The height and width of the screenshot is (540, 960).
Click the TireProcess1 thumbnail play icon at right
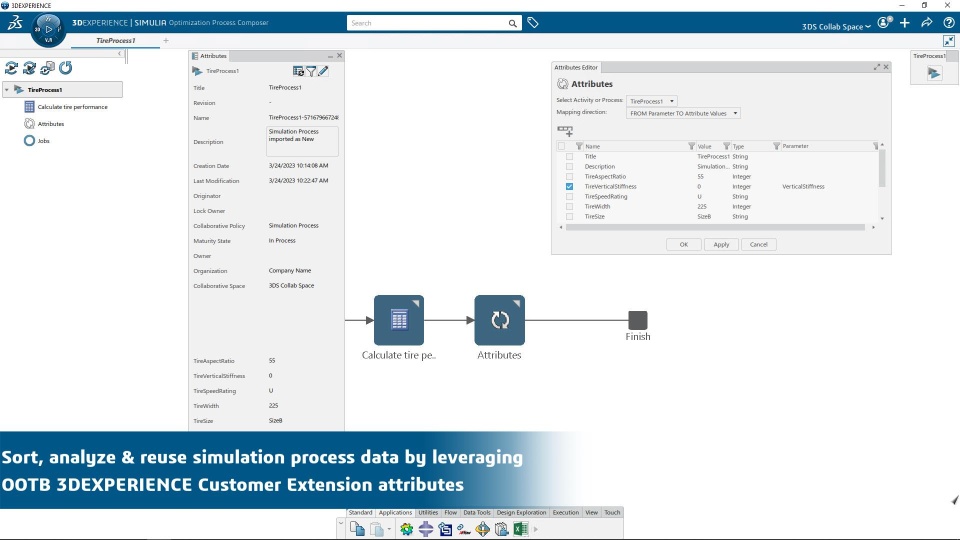click(x=934, y=73)
